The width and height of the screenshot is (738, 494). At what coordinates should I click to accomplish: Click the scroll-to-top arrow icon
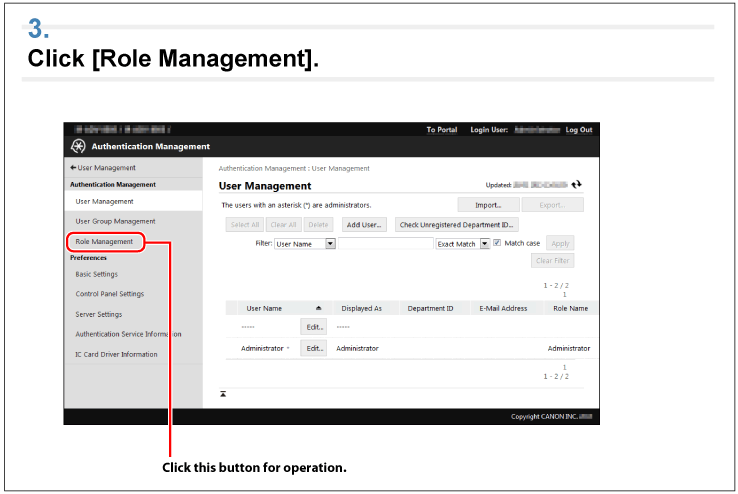tap(223, 394)
